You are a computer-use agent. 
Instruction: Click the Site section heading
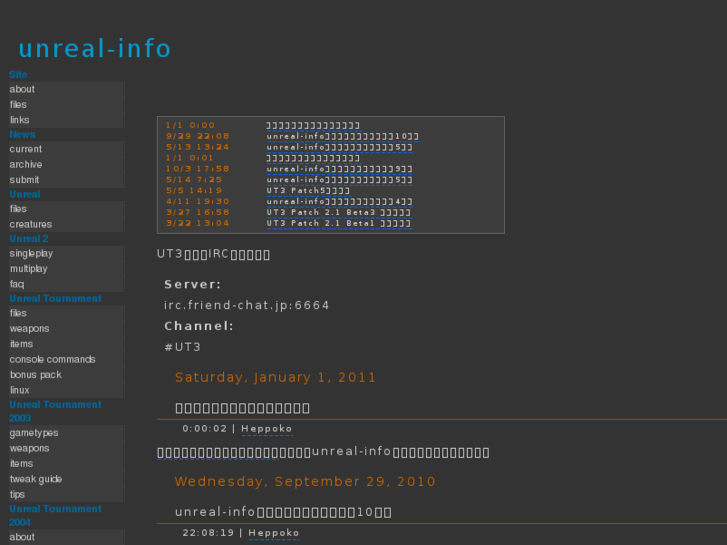pyautogui.click(x=18, y=75)
